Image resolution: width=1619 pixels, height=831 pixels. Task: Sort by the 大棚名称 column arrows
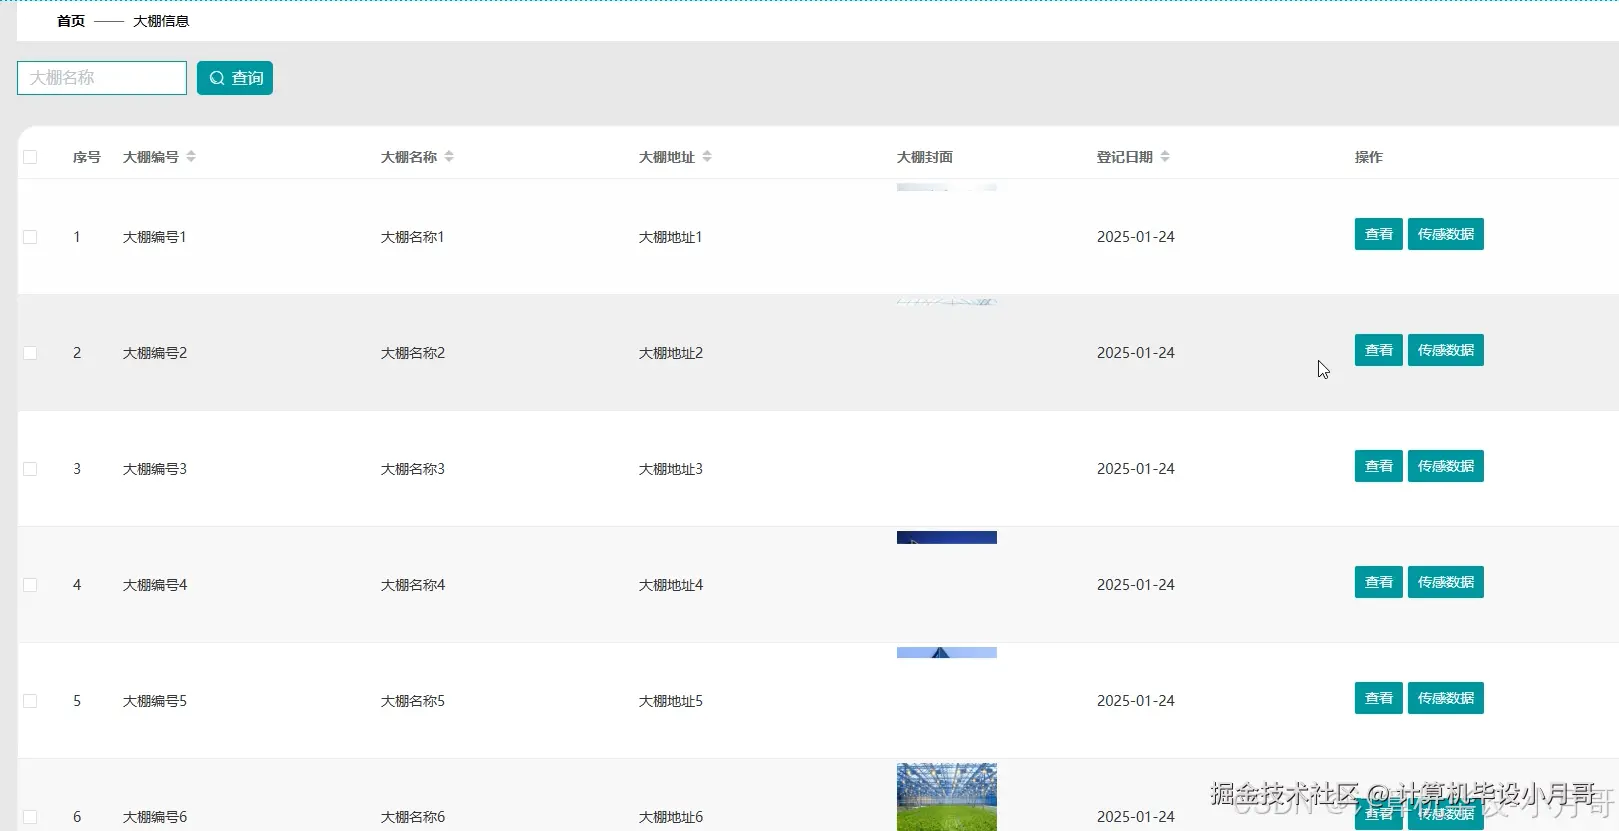click(x=449, y=157)
